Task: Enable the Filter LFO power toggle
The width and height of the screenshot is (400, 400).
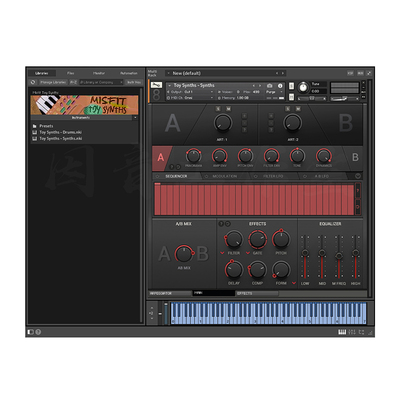Action: tap(256, 176)
